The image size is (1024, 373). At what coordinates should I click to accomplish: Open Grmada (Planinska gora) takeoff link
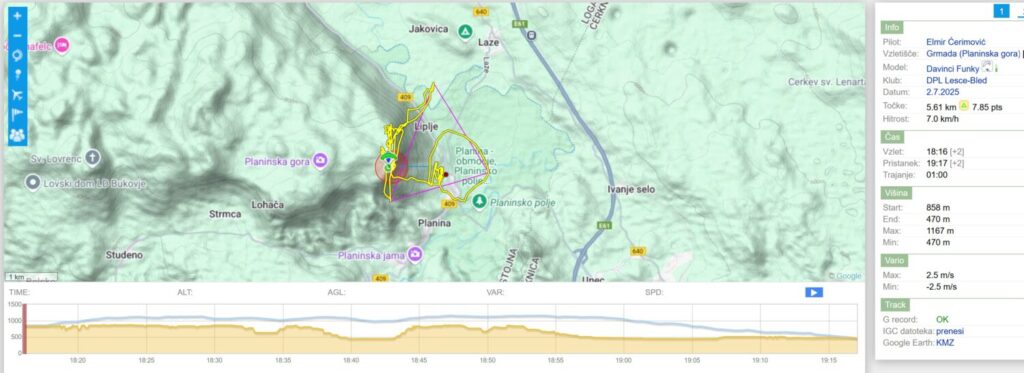(x=973, y=54)
